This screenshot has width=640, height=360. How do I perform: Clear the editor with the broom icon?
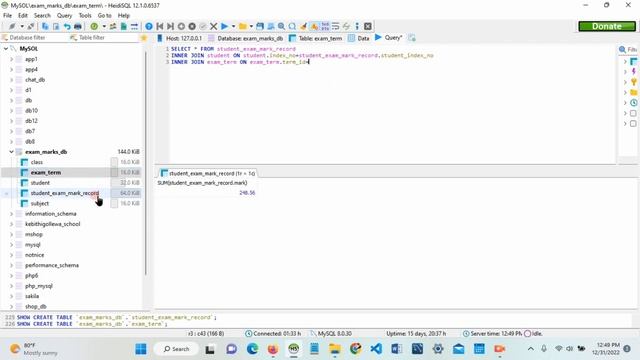(x=303, y=26)
